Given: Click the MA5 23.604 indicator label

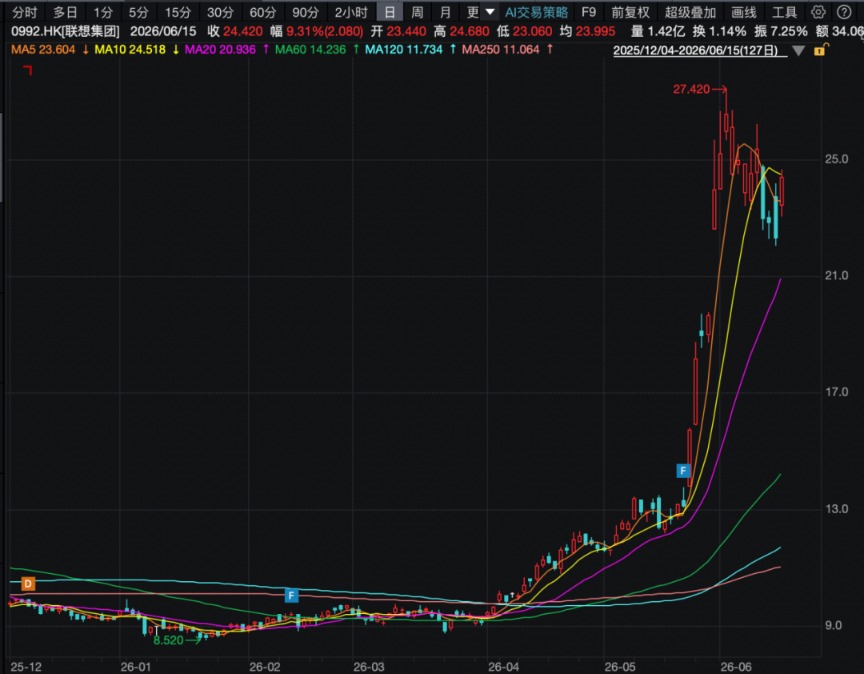Looking at the screenshot, I should point(43,50).
